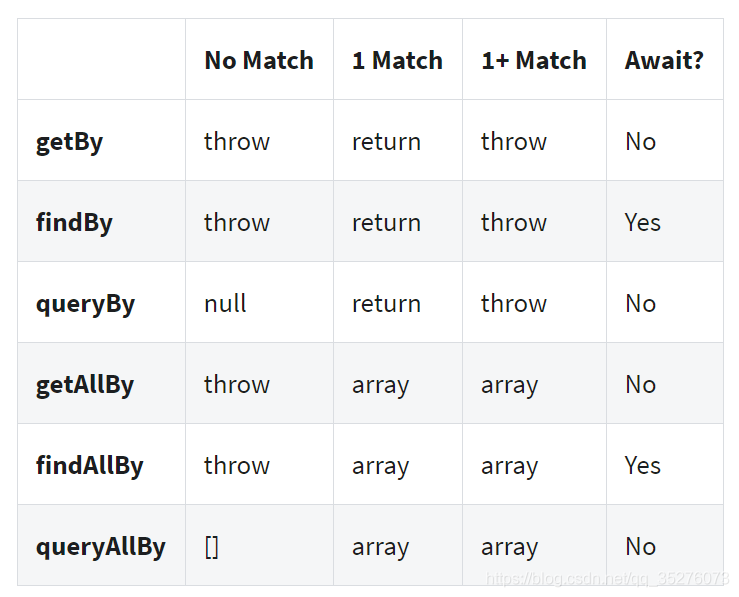Click the null cell in queryBy row

click(x=225, y=304)
